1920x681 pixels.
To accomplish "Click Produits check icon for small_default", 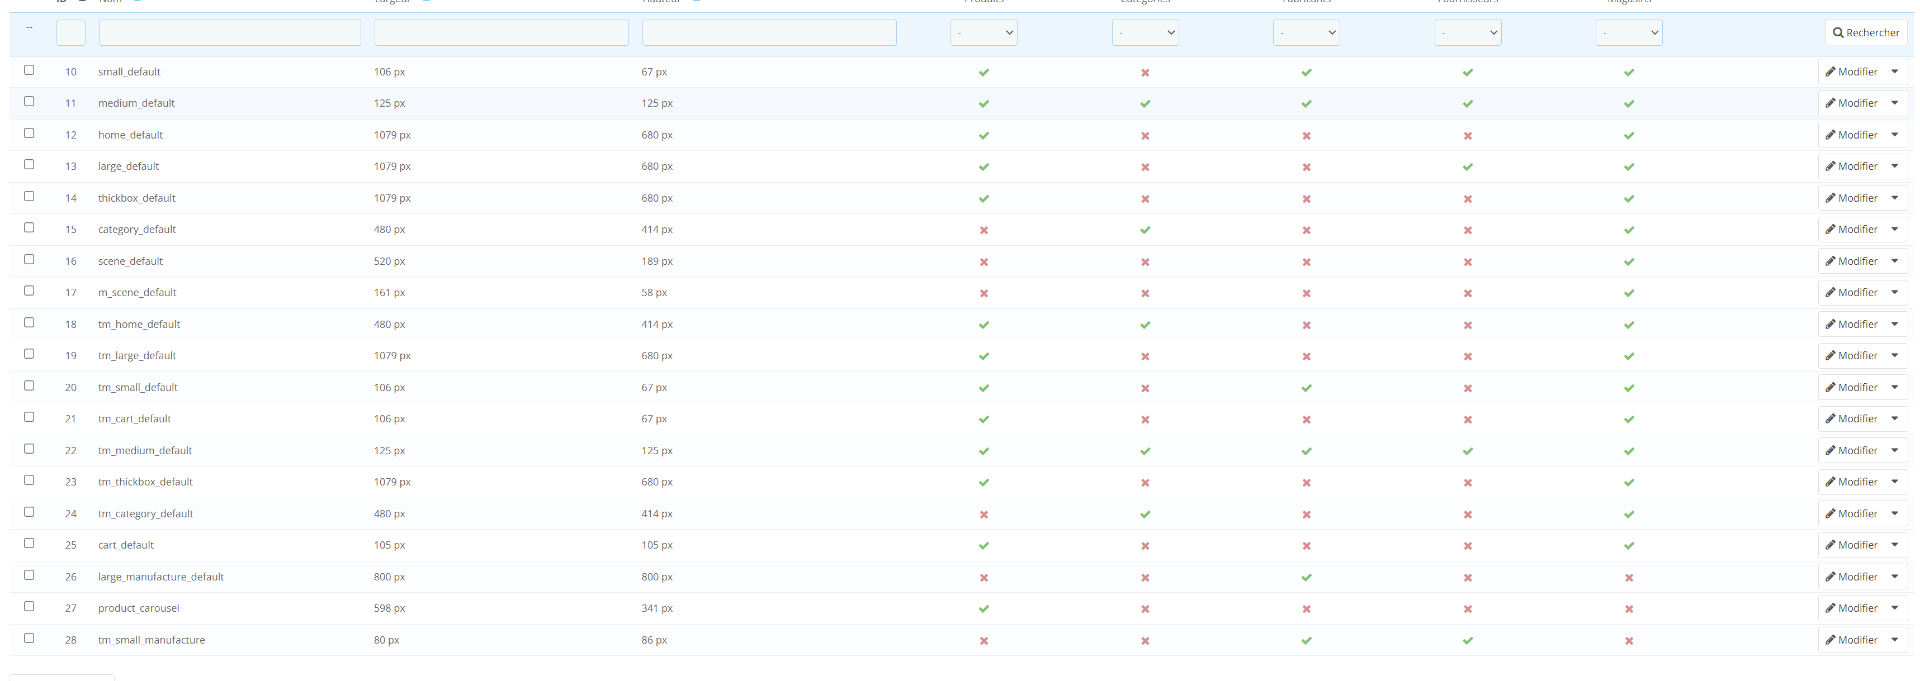I will [984, 72].
